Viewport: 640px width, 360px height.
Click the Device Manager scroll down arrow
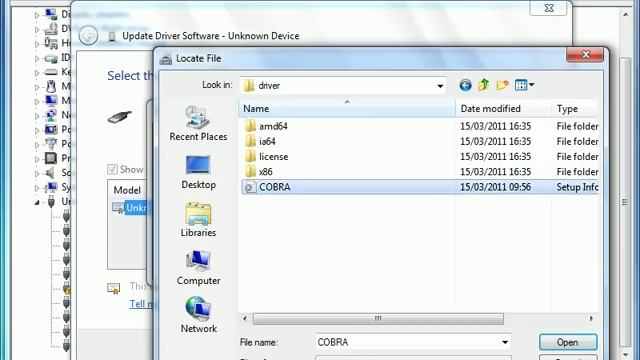point(625,354)
